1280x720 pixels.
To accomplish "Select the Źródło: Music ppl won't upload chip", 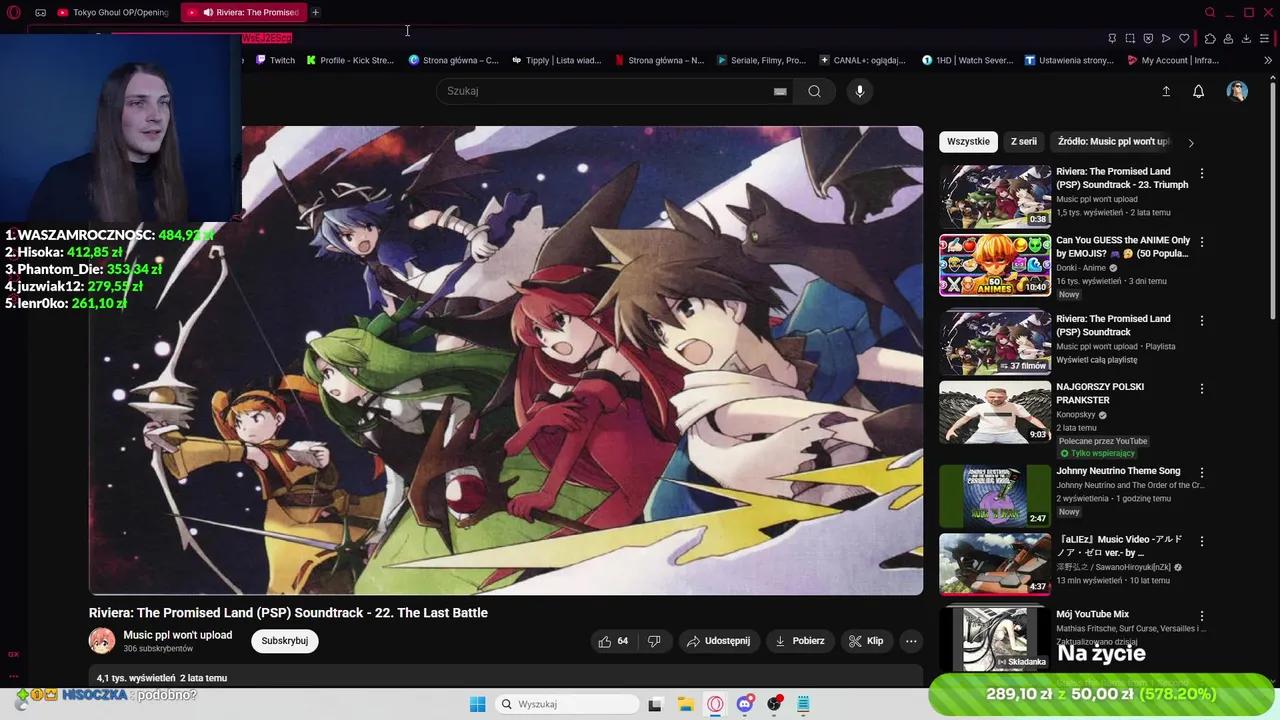I will click(x=1112, y=142).
